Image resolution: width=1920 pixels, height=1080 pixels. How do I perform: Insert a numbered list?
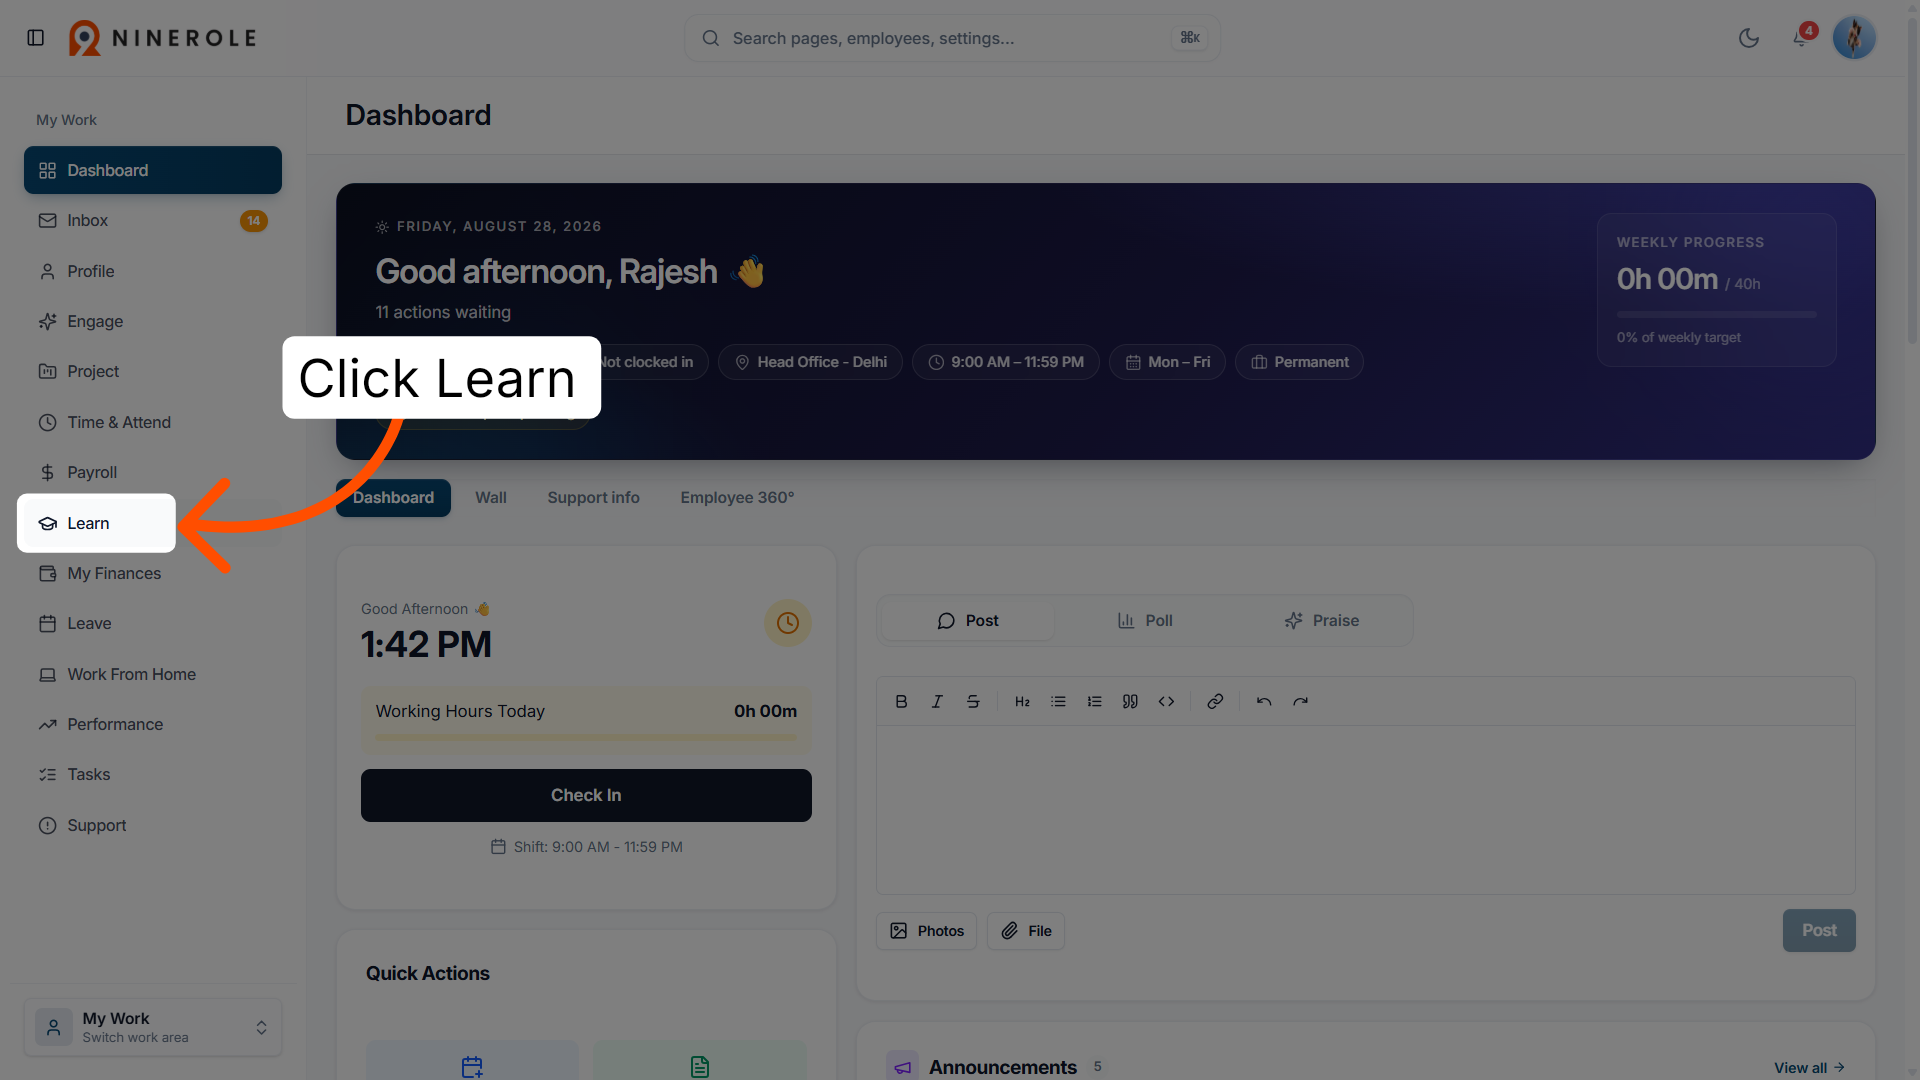[x=1094, y=701]
